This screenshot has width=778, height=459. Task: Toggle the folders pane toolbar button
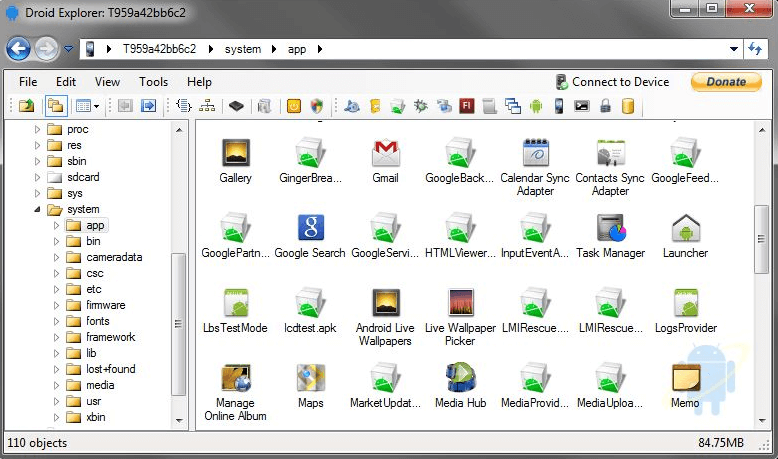pos(56,105)
